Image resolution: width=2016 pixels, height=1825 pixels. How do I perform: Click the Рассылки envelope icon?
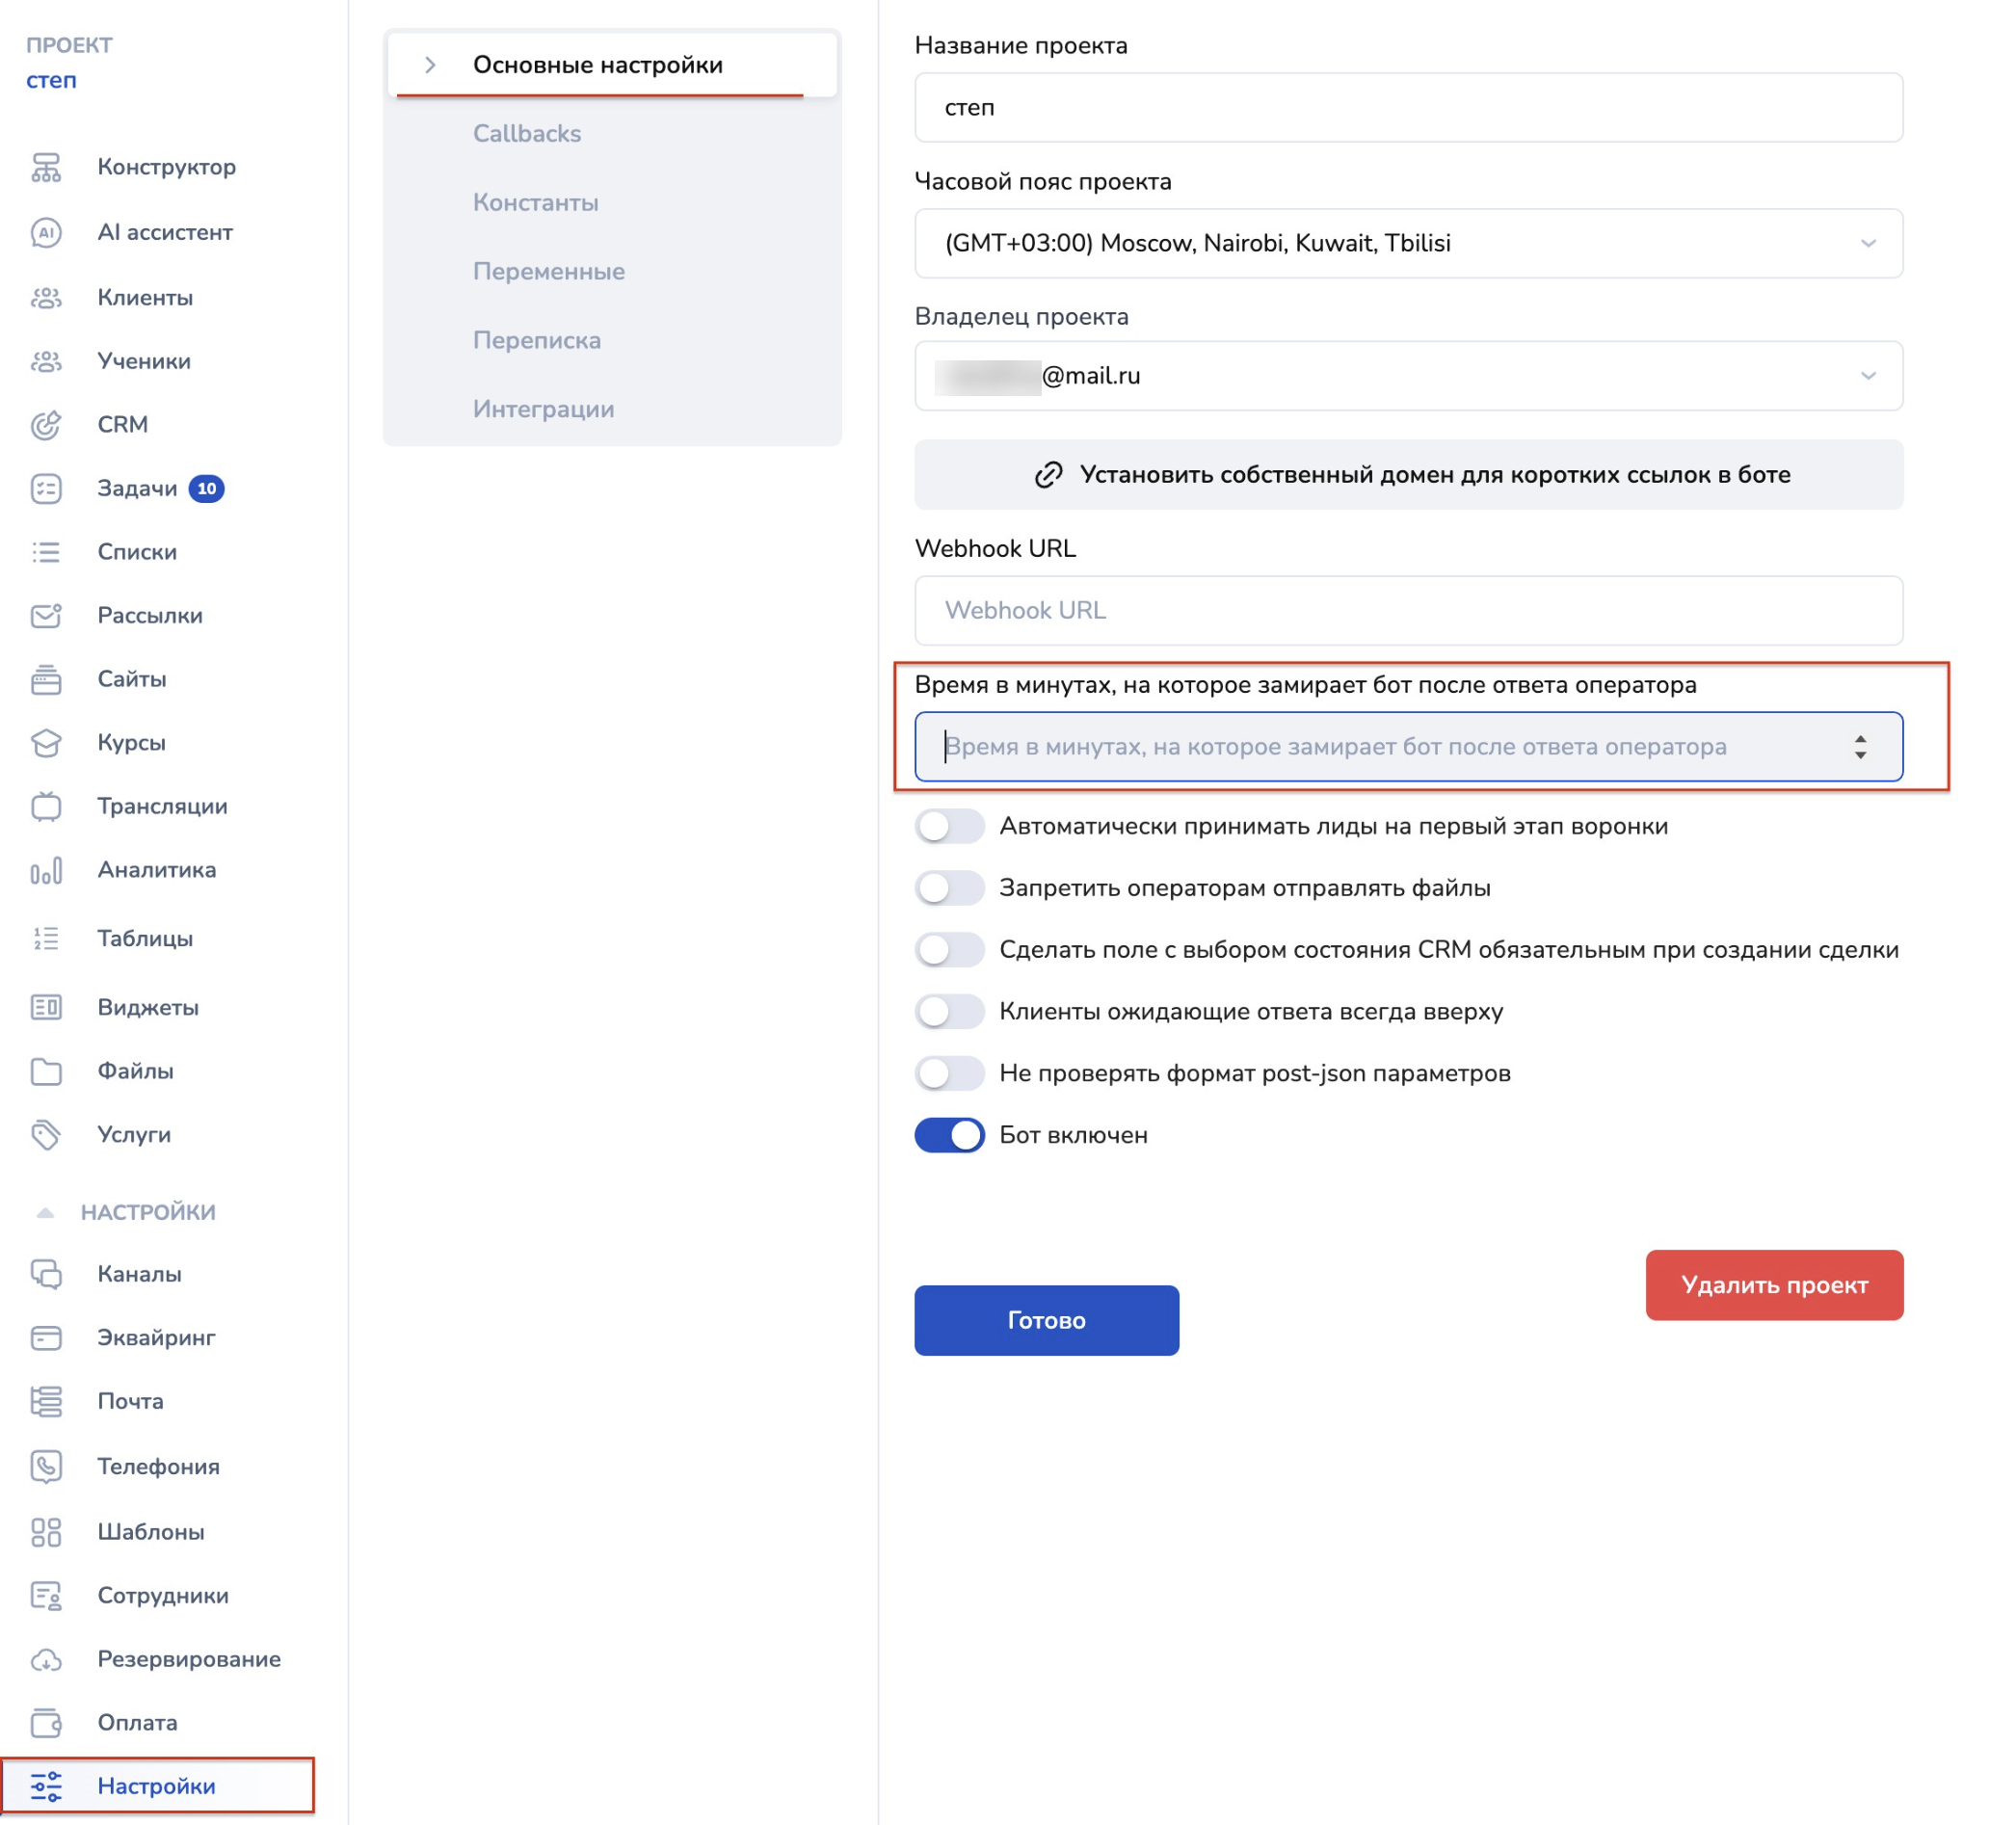[46, 616]
